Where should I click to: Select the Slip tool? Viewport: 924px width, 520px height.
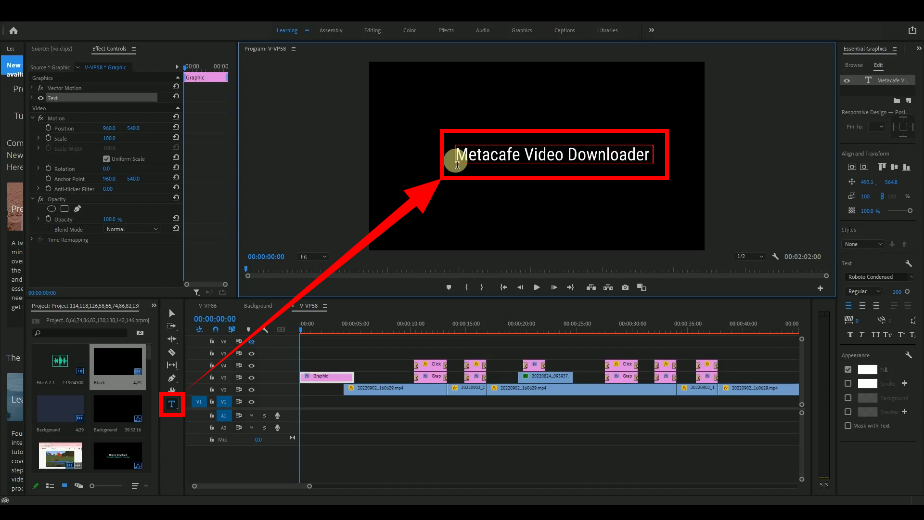[171, 365]
